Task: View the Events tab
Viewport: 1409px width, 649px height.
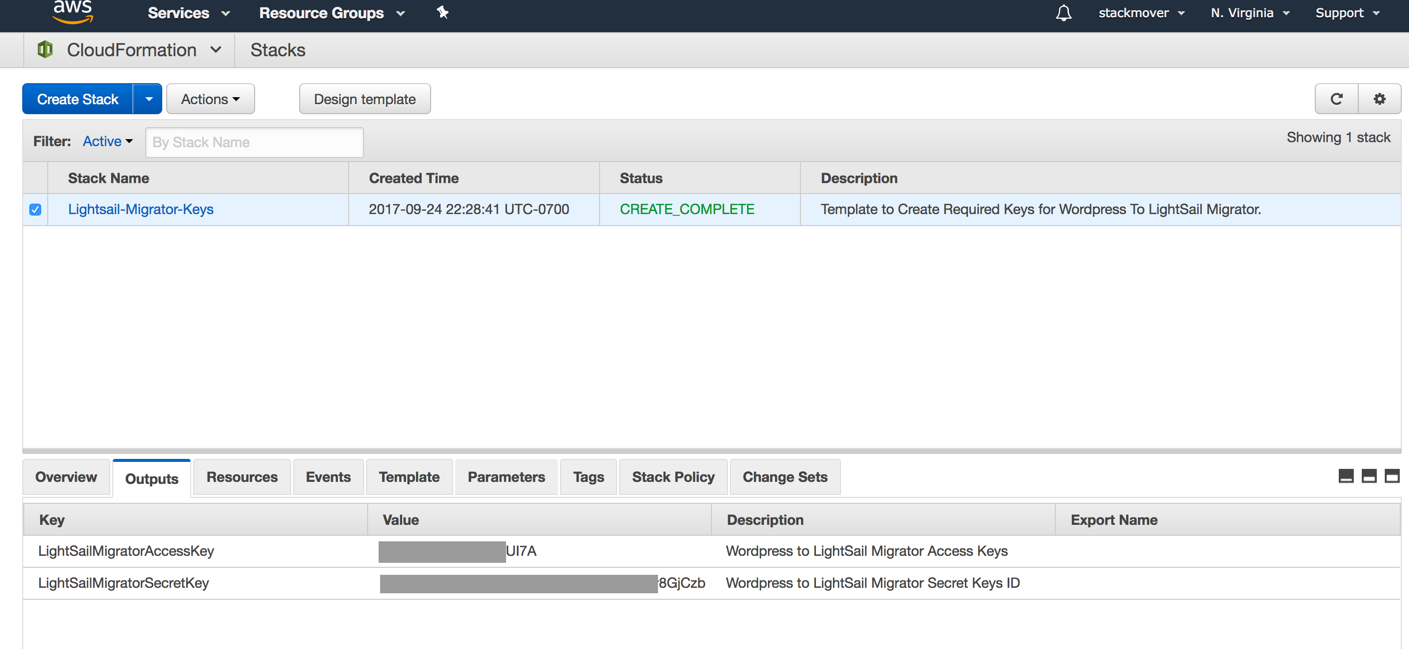Action: 328,477
